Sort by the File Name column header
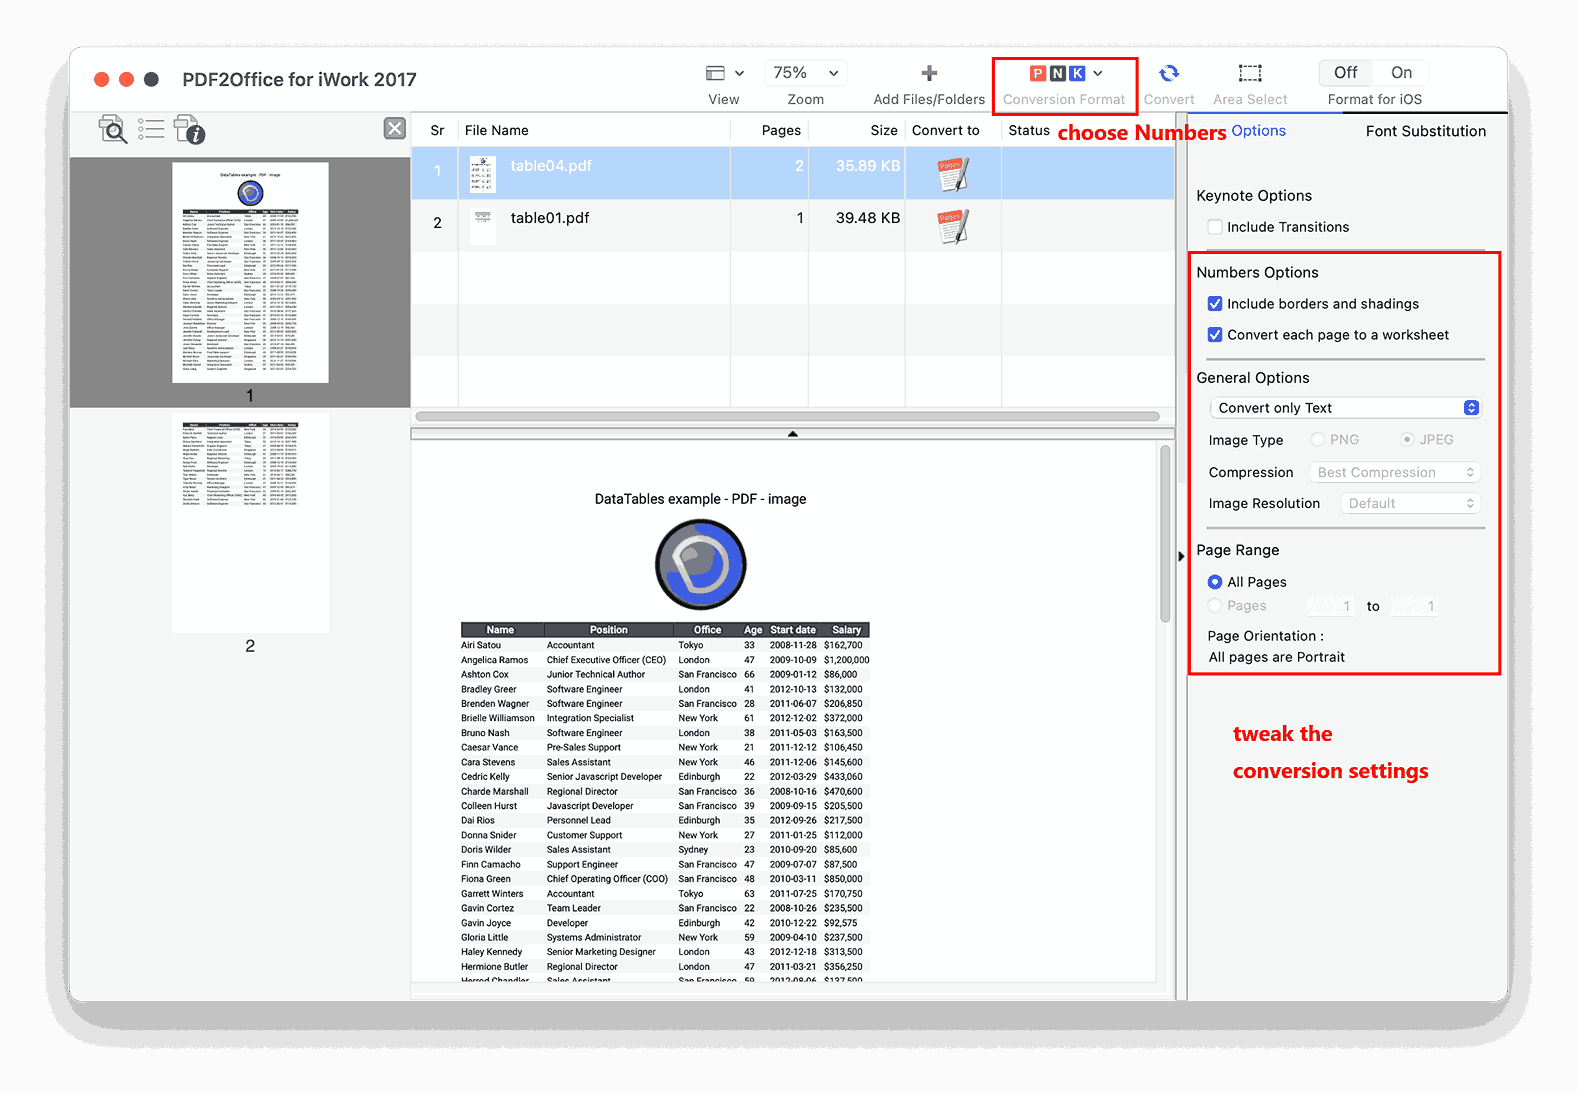The image size is (1577, 1093). coord(497,130)
